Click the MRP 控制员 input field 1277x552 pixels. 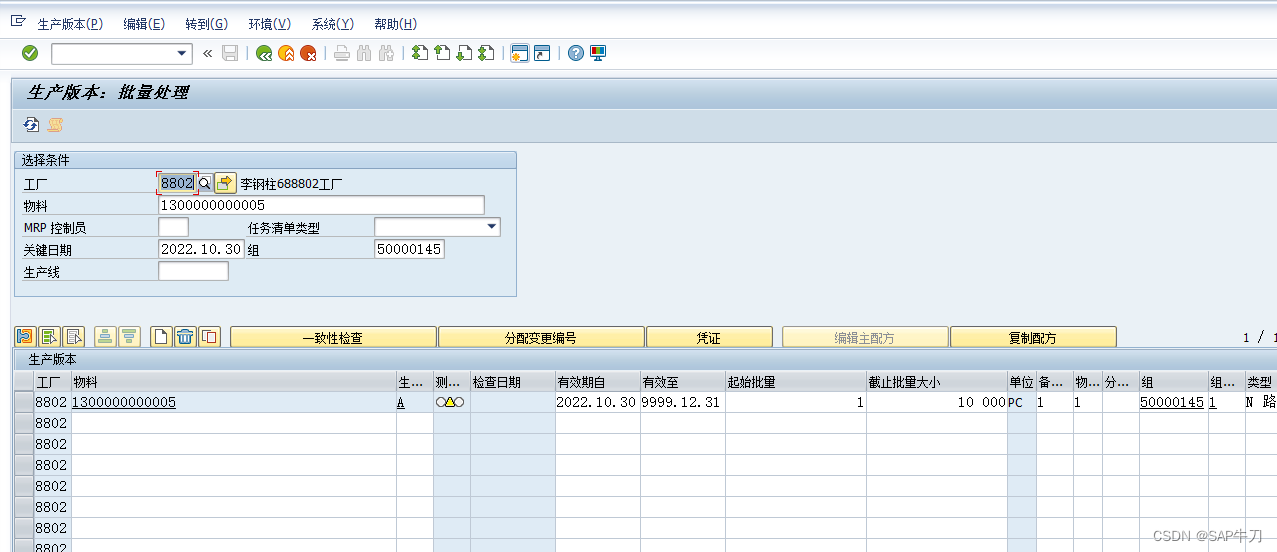[x=173, y=227]
